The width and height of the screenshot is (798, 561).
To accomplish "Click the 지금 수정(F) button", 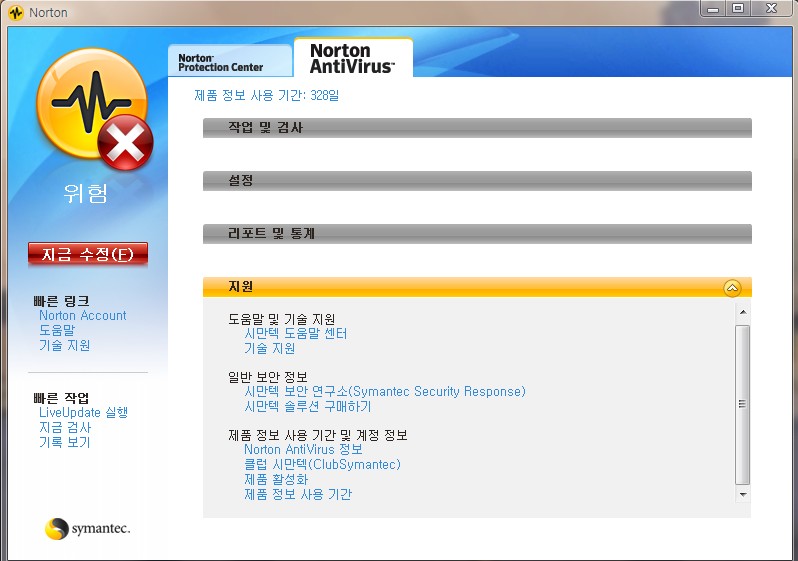I will pos(88,254).
